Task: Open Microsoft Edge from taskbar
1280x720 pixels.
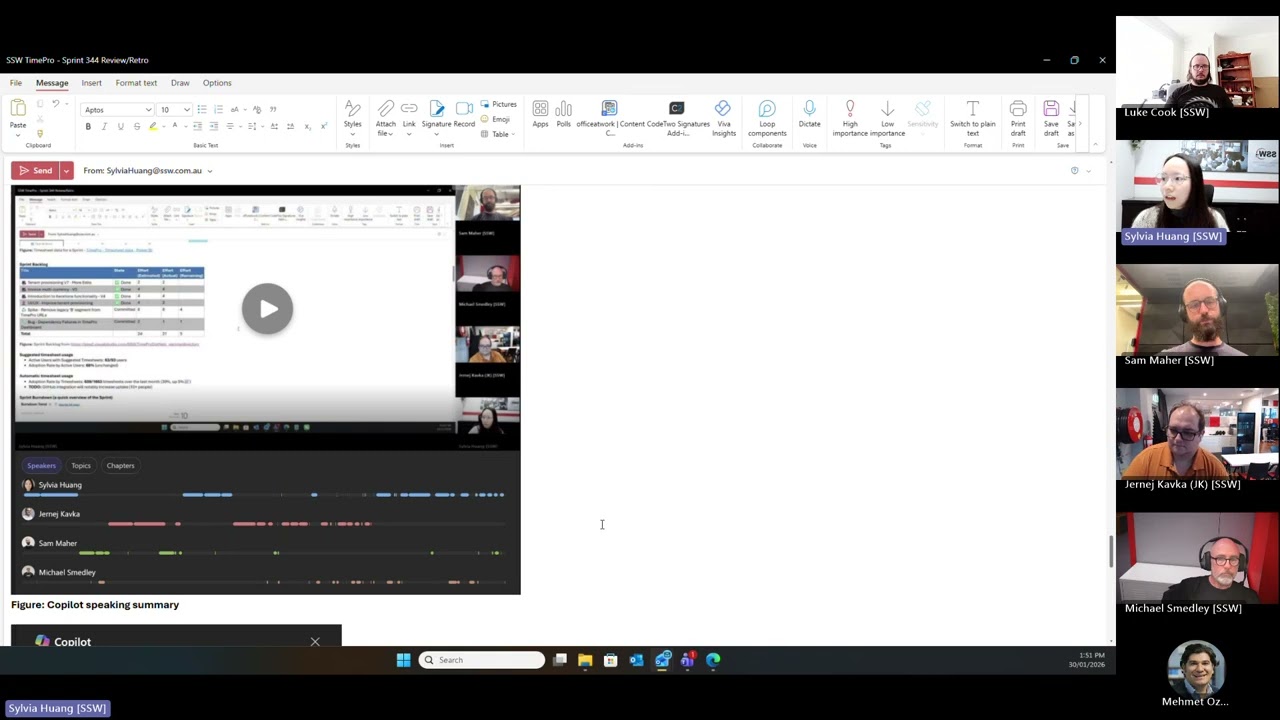Action: pyautogui.click(x=713, y=660)
